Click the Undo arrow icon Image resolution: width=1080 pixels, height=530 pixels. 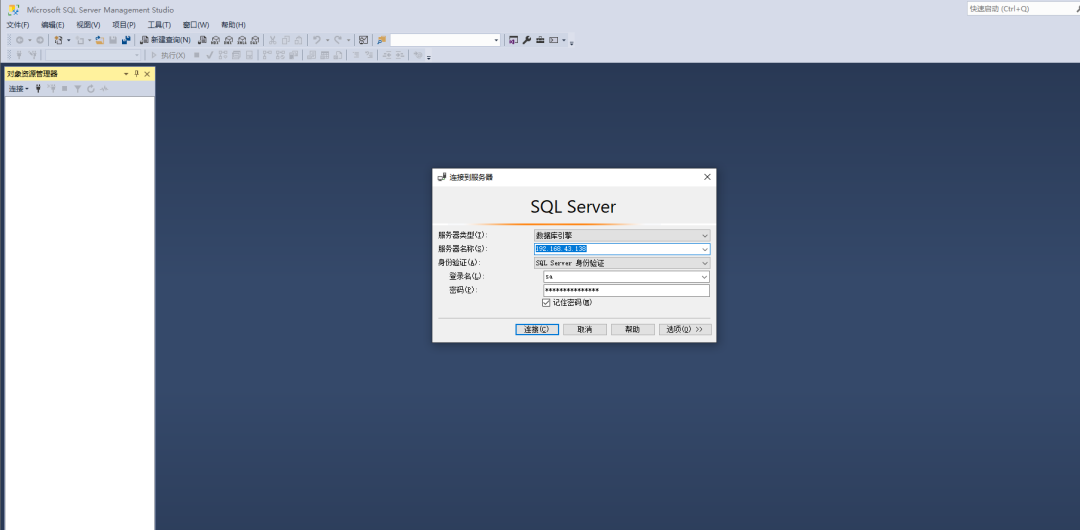[x=316, y=40]
